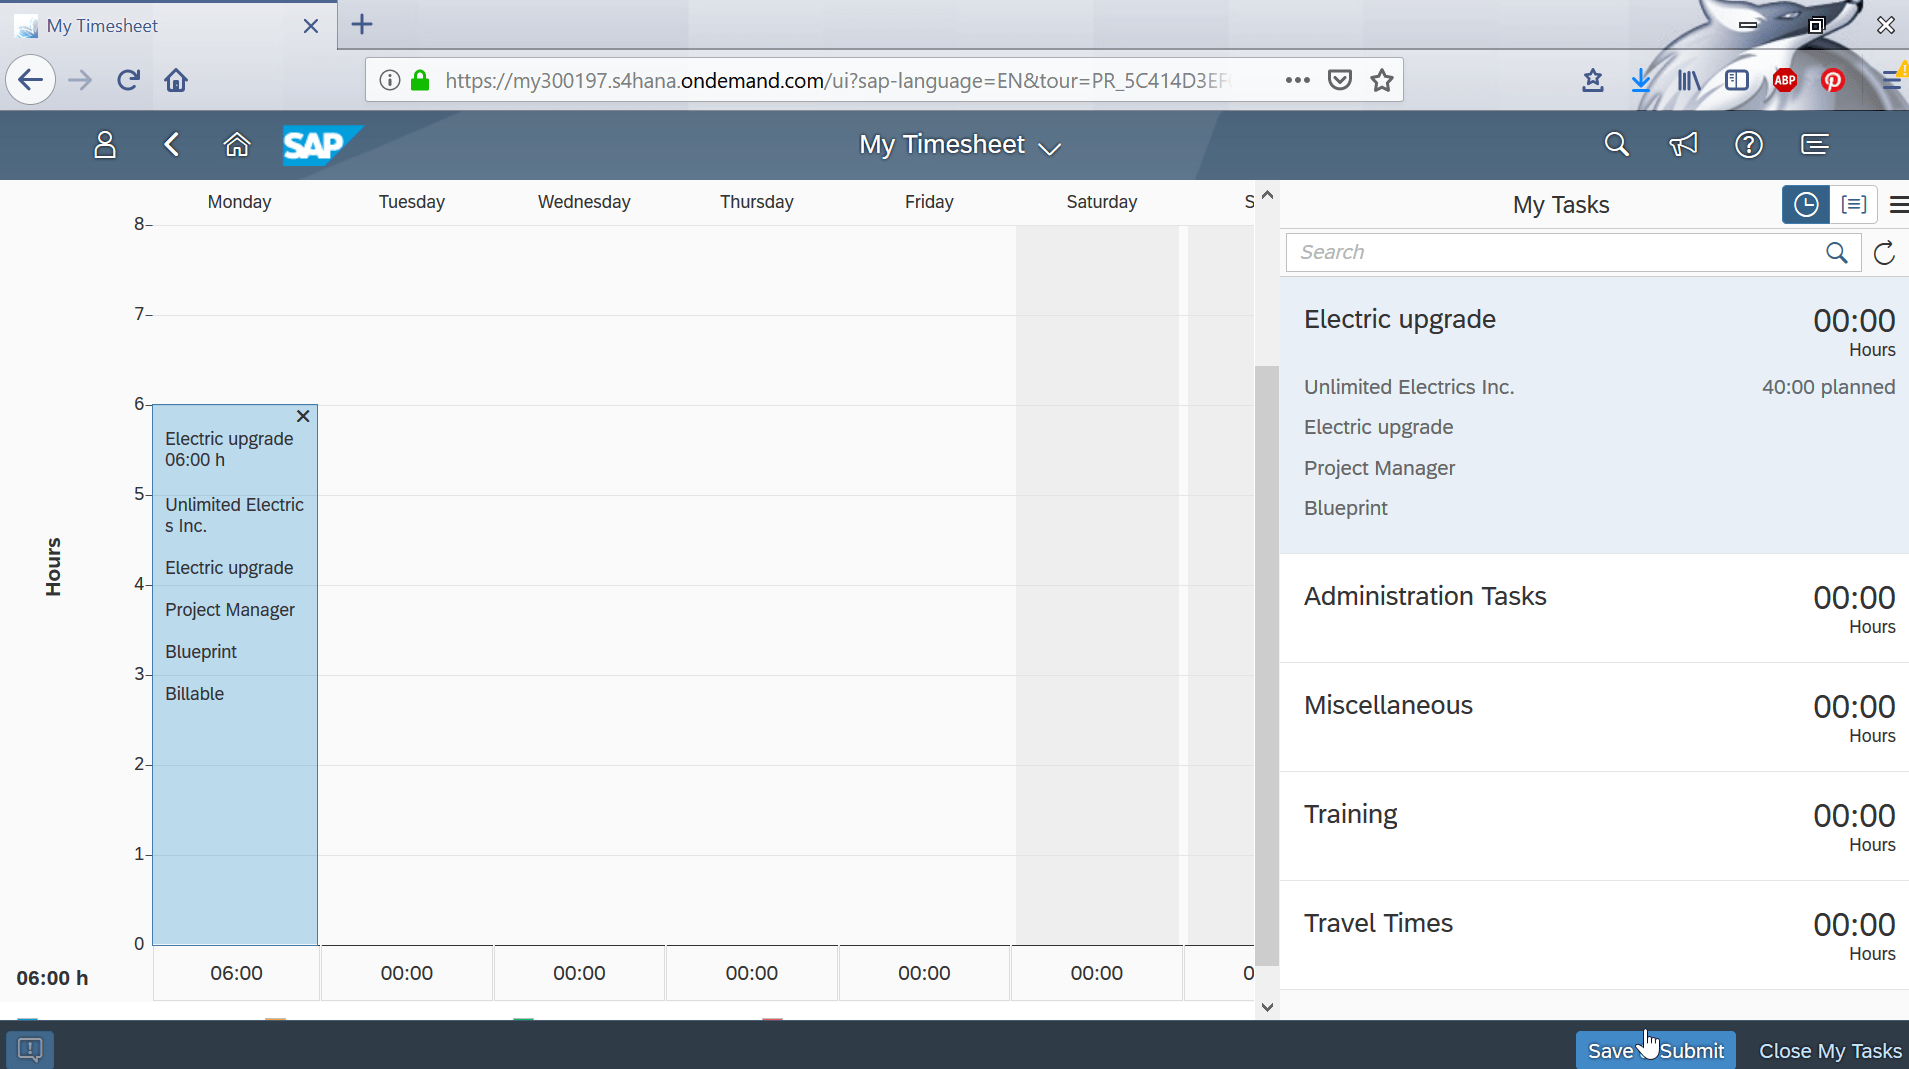This screenshot has height=1069, width=1909.
Task: Click inside the task Search field
Action: 1550,252
